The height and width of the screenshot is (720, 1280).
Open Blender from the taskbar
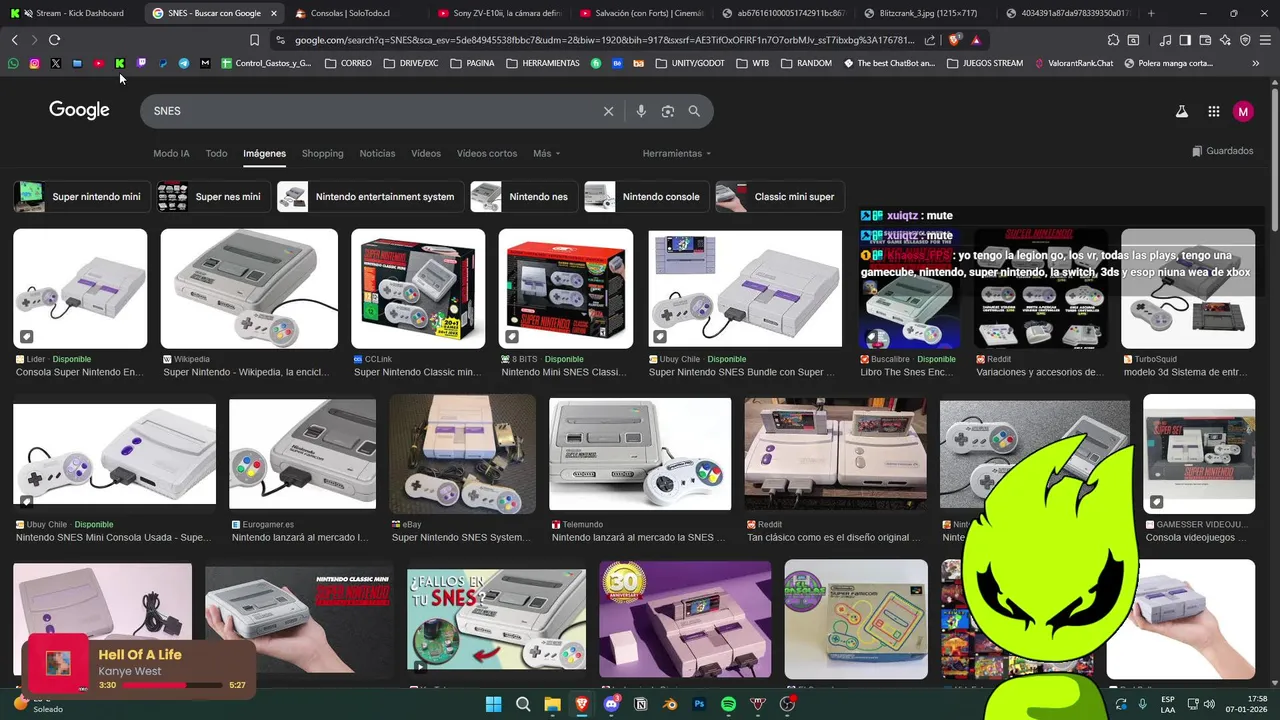tap(670, 704)
